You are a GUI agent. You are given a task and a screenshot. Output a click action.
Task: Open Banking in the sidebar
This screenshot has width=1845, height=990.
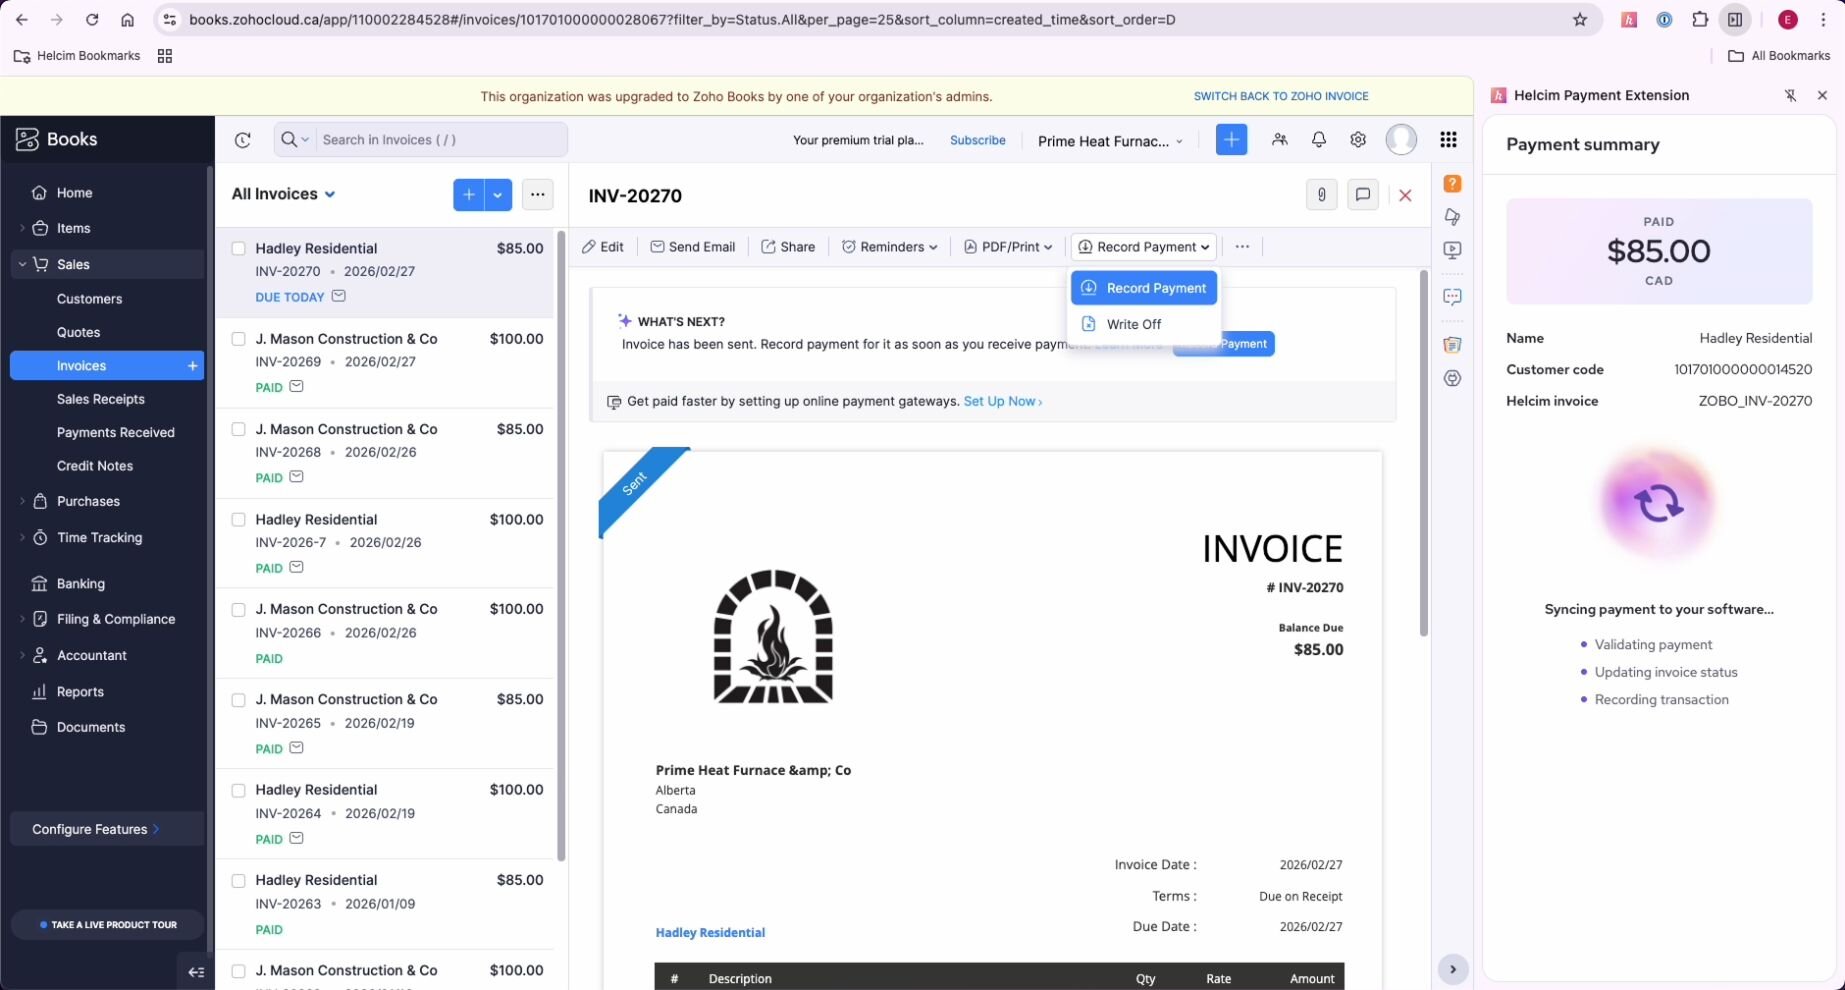[x=80, y=584]
